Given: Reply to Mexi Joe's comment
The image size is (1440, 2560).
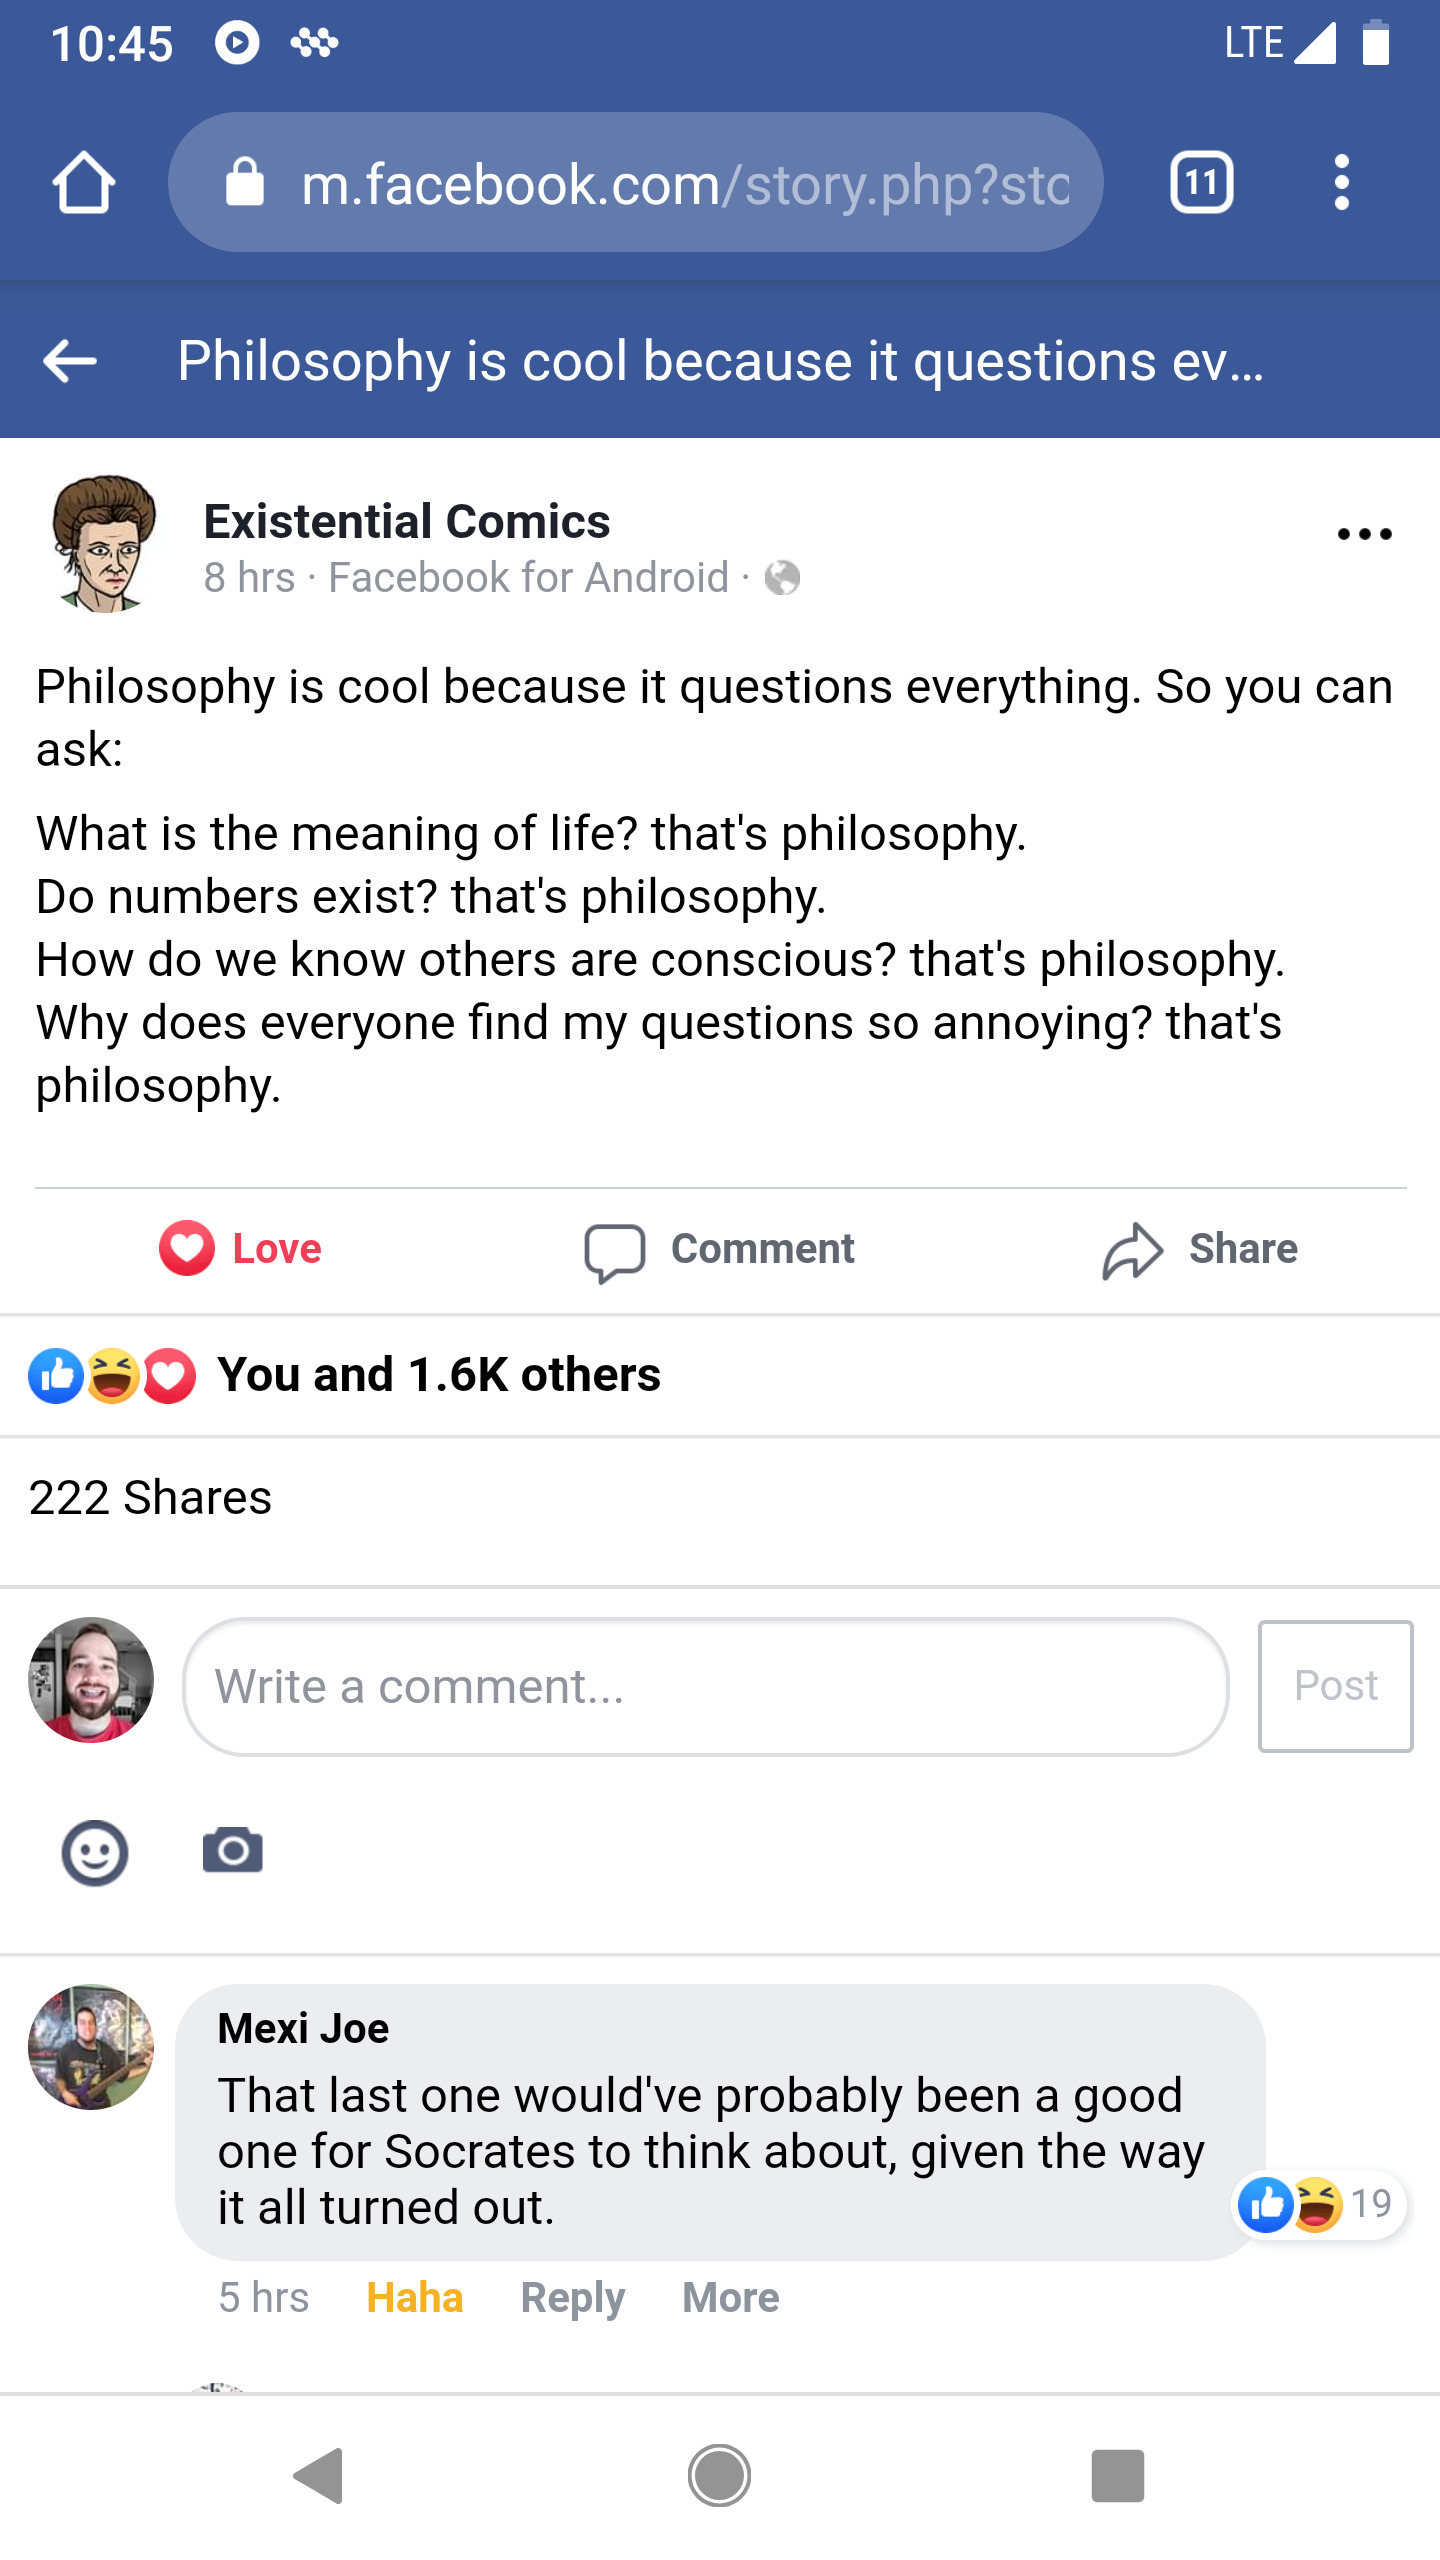Looking at the screenshot, I should pos(572,2298).
